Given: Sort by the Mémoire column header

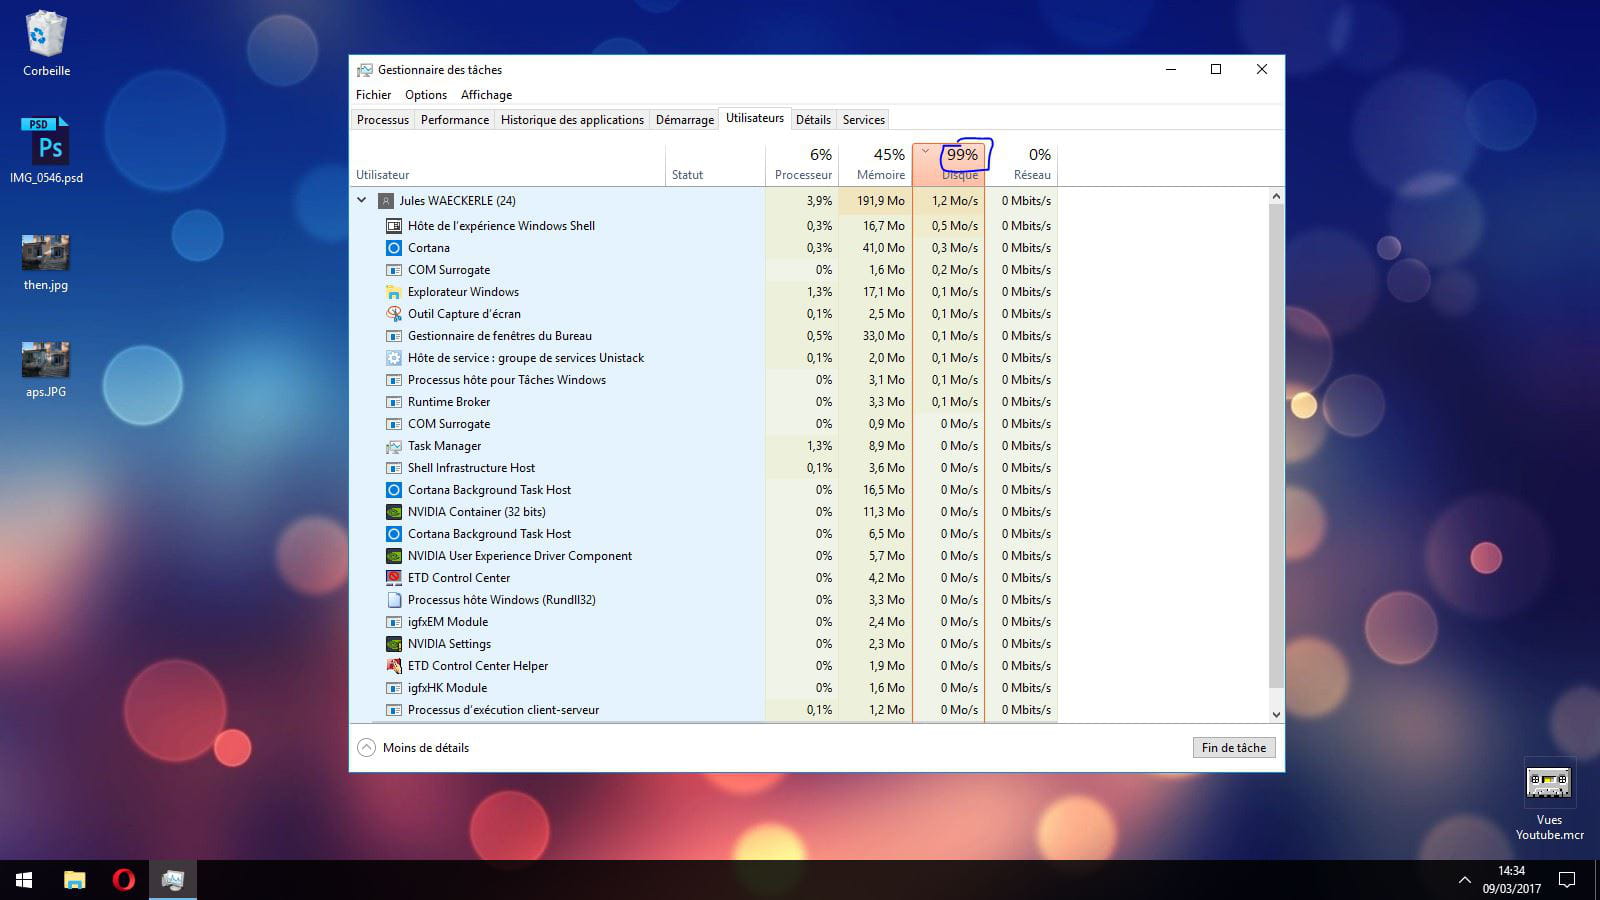Looking at the screenshot, I should coord(875,164).
